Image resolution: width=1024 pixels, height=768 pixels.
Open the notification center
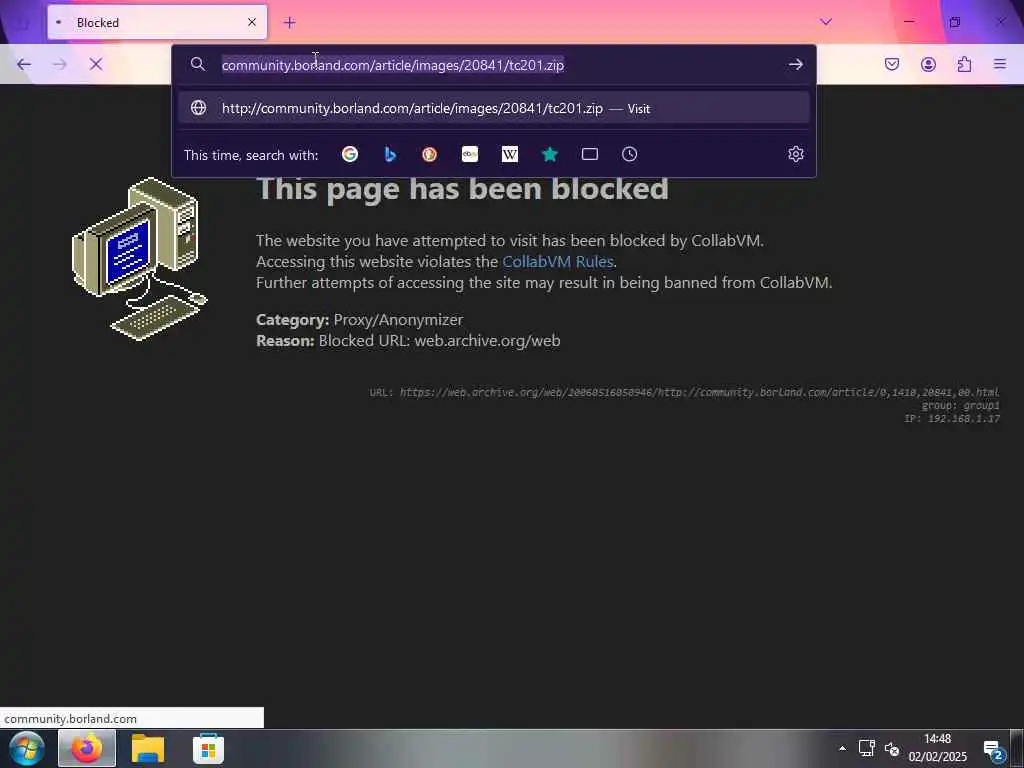coord(993,750)
